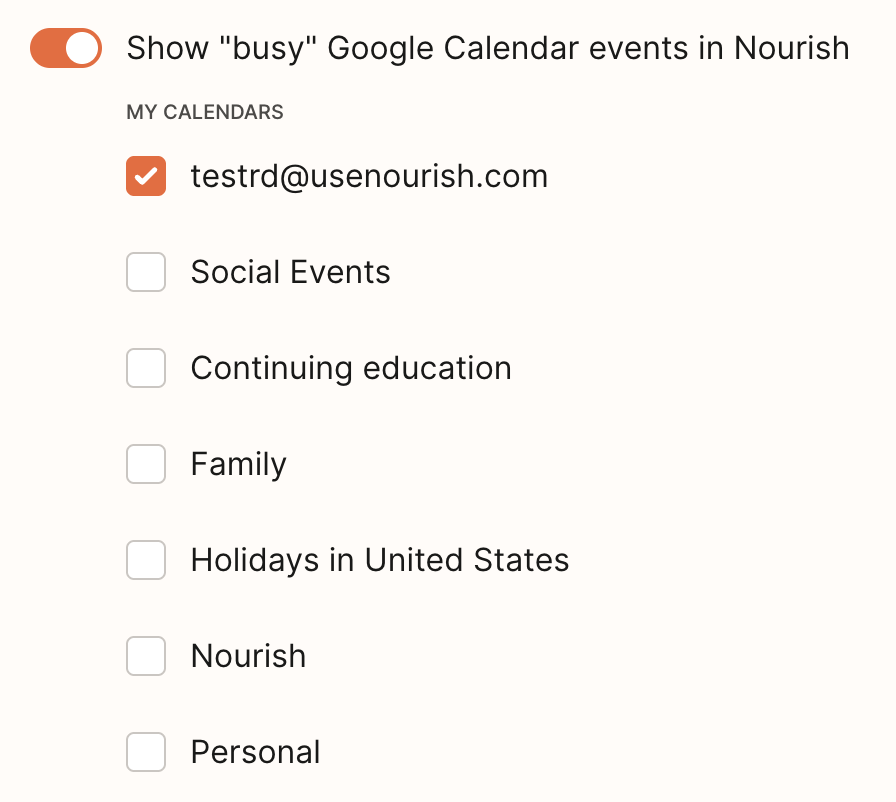Turn off the busy events toggle switch
The width and height of the screenshot is (896, 802).
[x=66, y=48]
